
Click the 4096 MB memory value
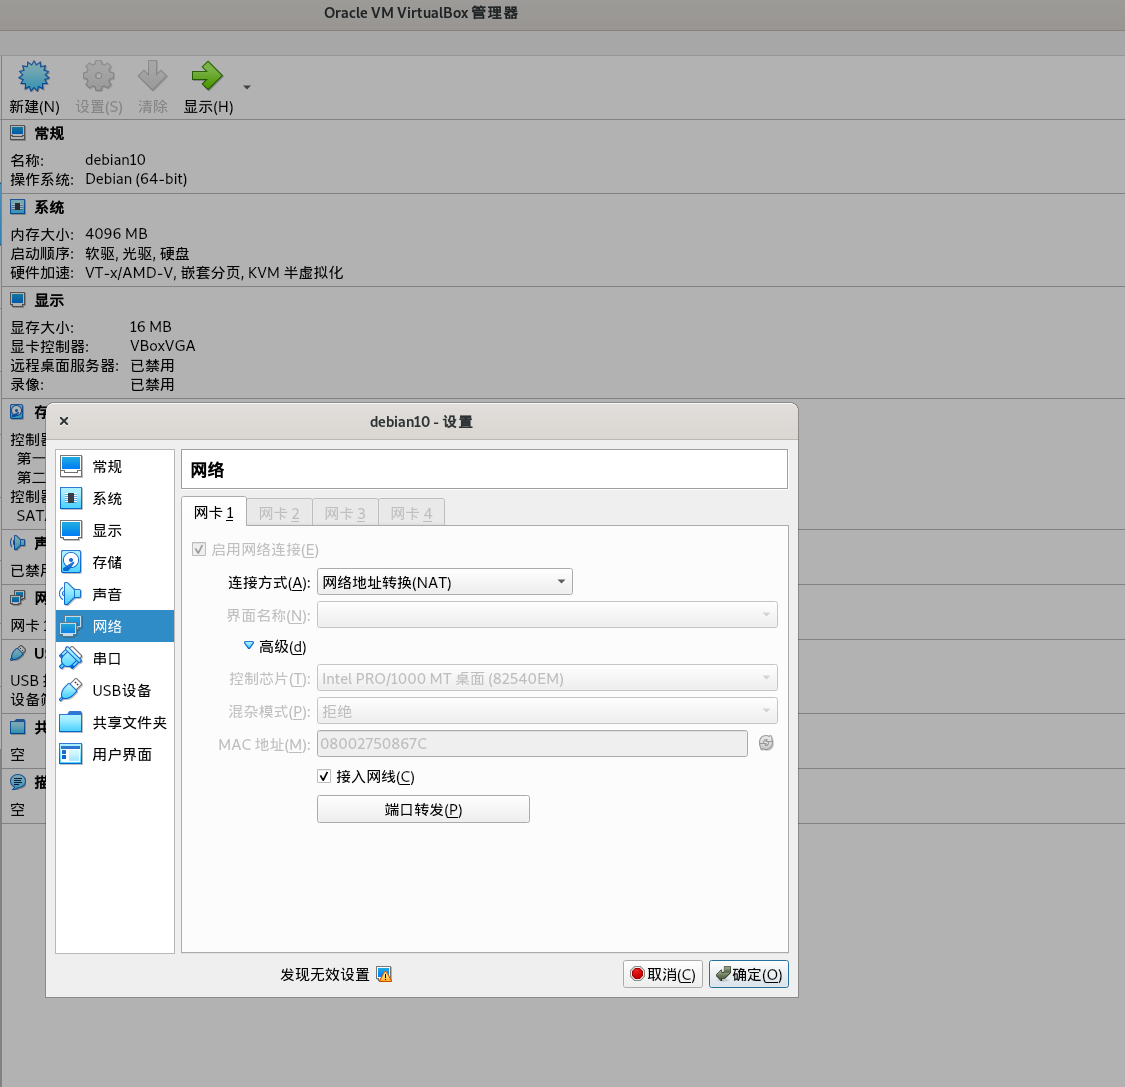(116, 234)
